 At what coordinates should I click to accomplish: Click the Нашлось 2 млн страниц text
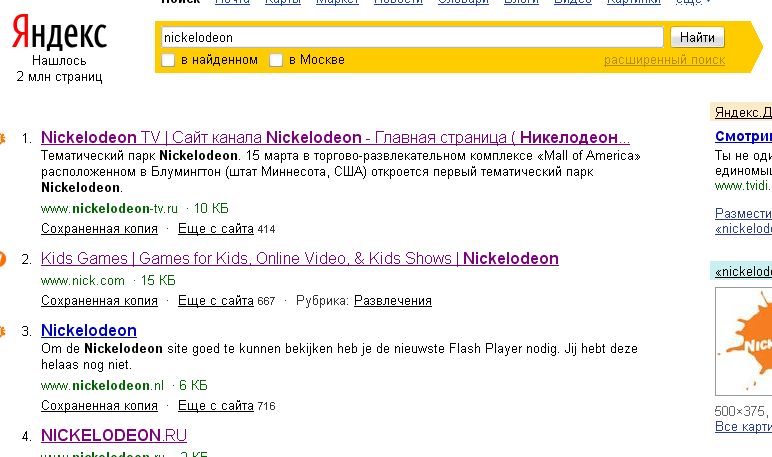59,68
